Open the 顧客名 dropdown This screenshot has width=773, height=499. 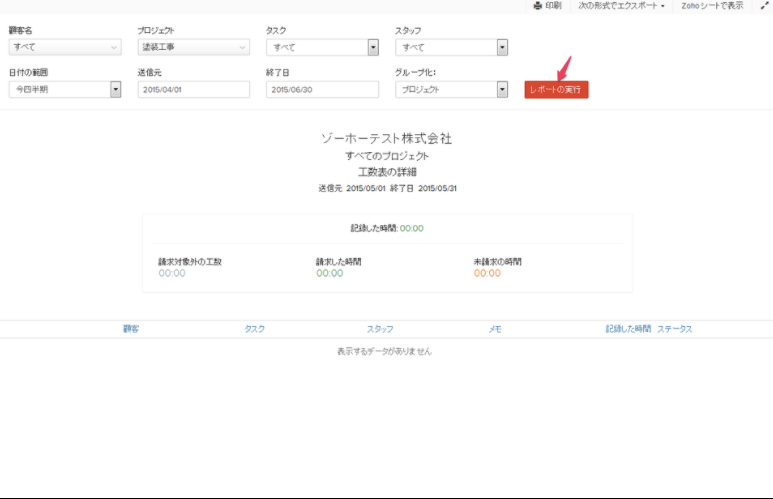pos(65,47)
